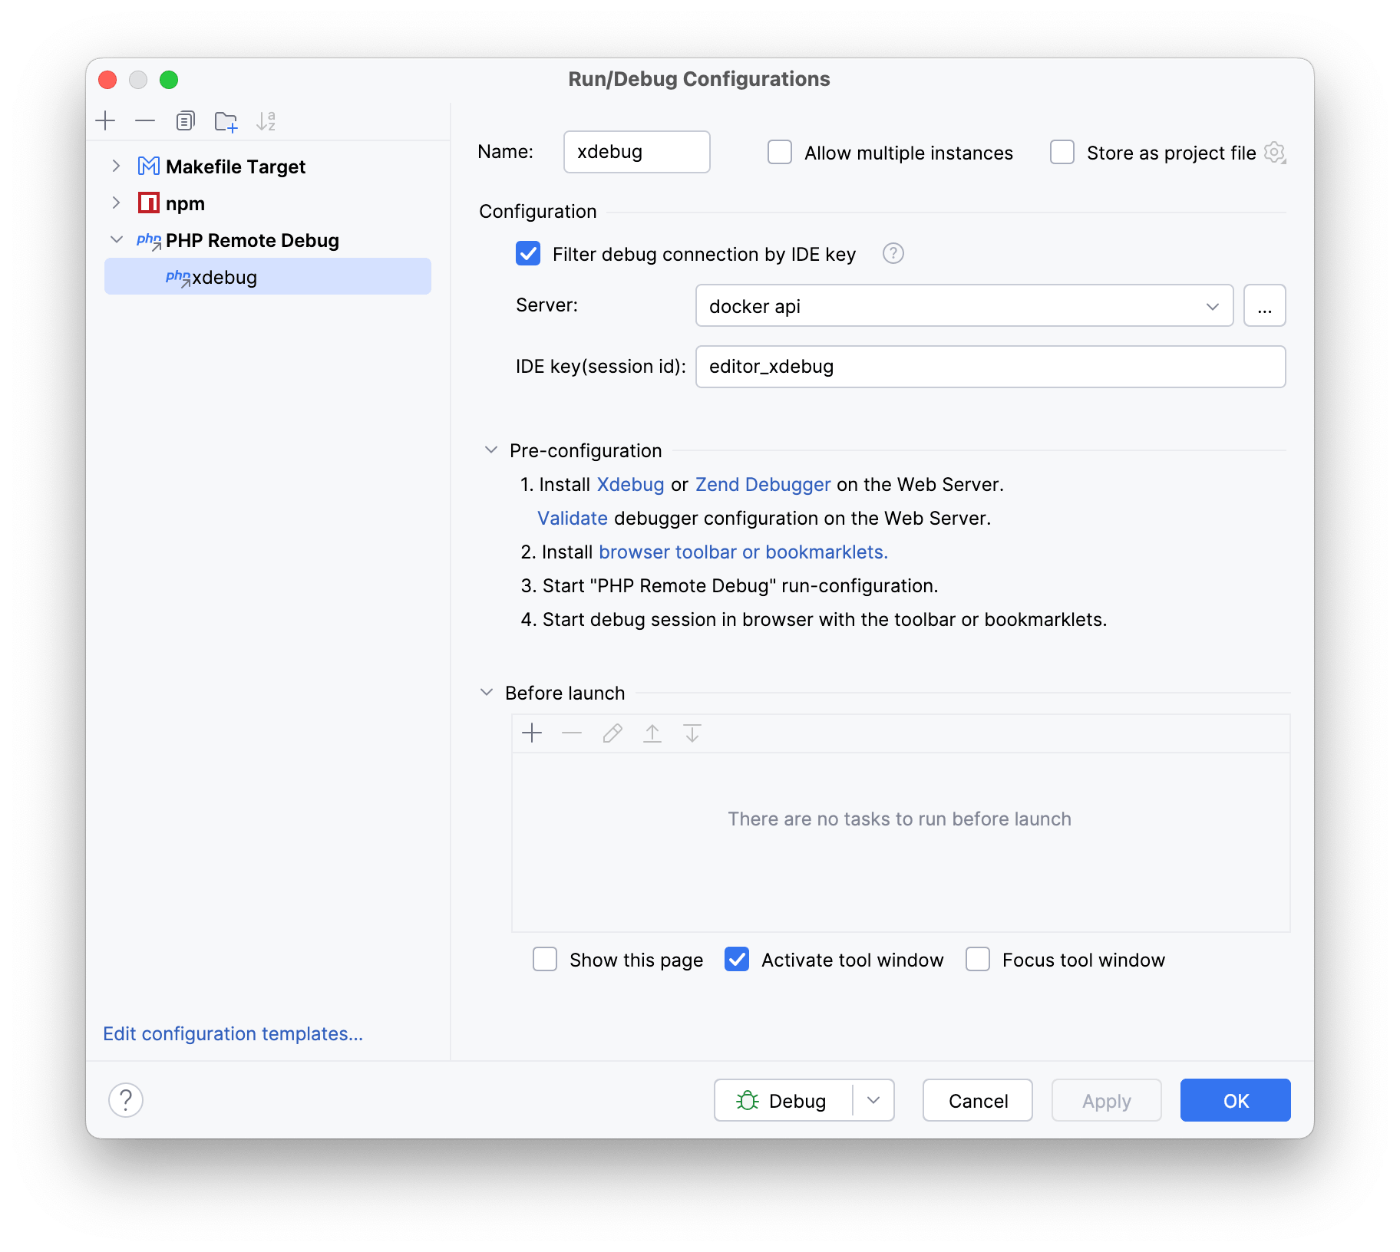Select Makefile Target in the tree
This screenshot has width=1400, height=1252.
coord(236,167)
